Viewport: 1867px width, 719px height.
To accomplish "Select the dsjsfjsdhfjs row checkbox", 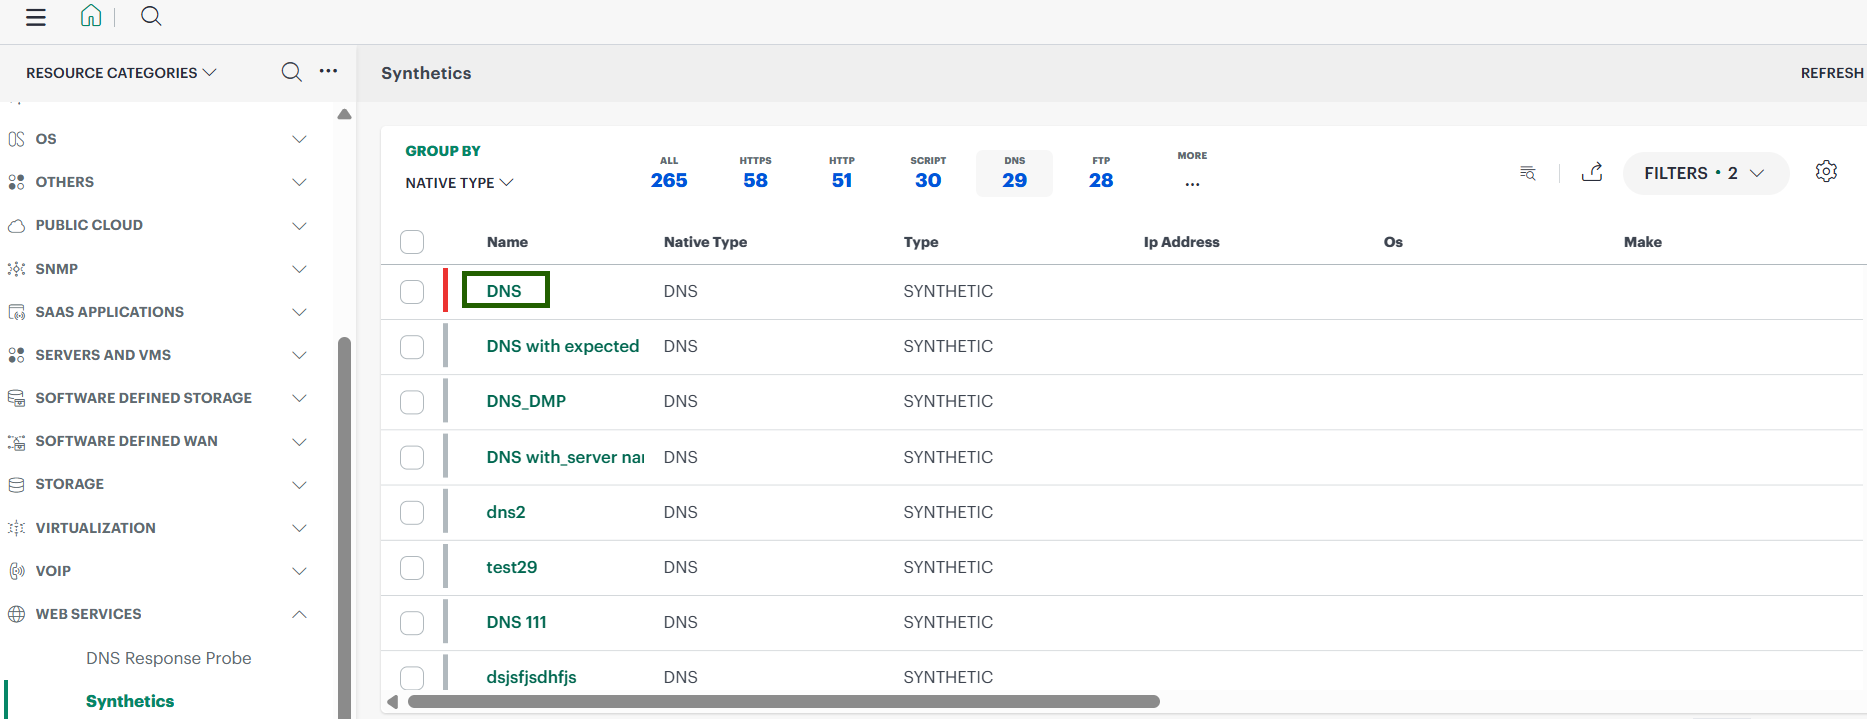I will [x=412, y=678].
